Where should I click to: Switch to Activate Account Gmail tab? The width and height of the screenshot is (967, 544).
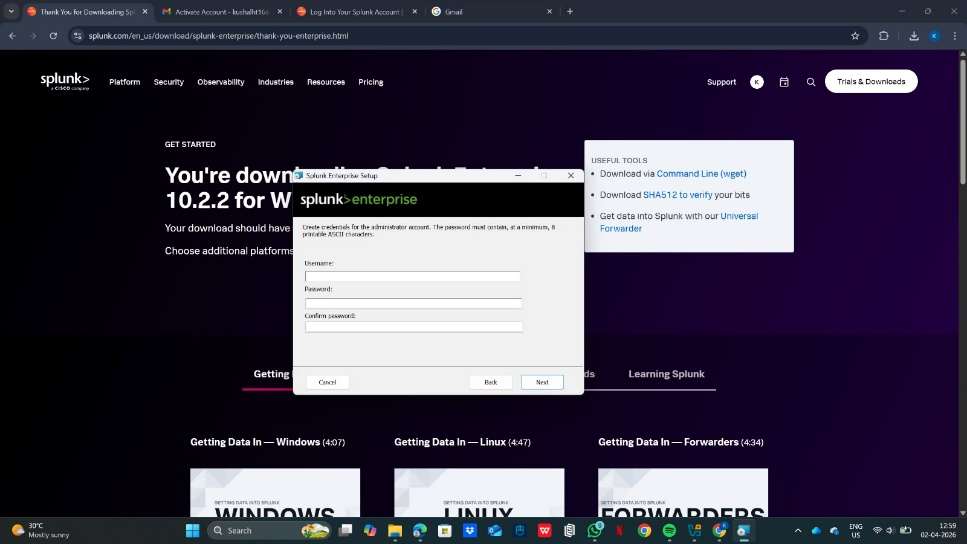tap(222, 12)
